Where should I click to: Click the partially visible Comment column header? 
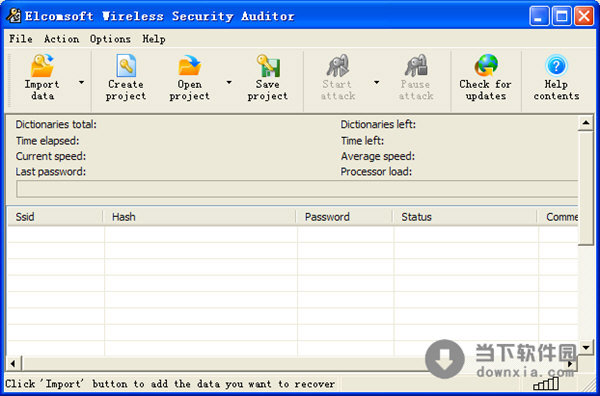[x=558, y=217]
